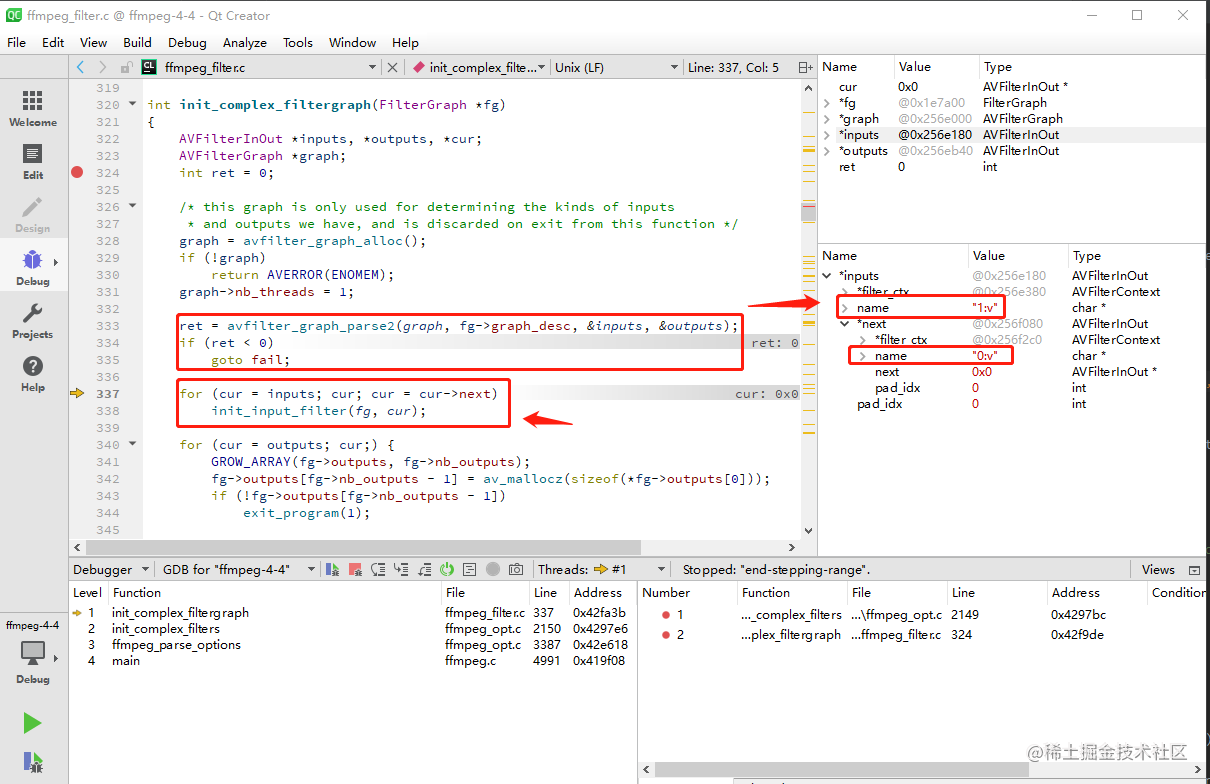The image size is (1210, 784).
Task: Click Line: 337, Col: 5 position indicator
Action: click(x=733, y=67)
